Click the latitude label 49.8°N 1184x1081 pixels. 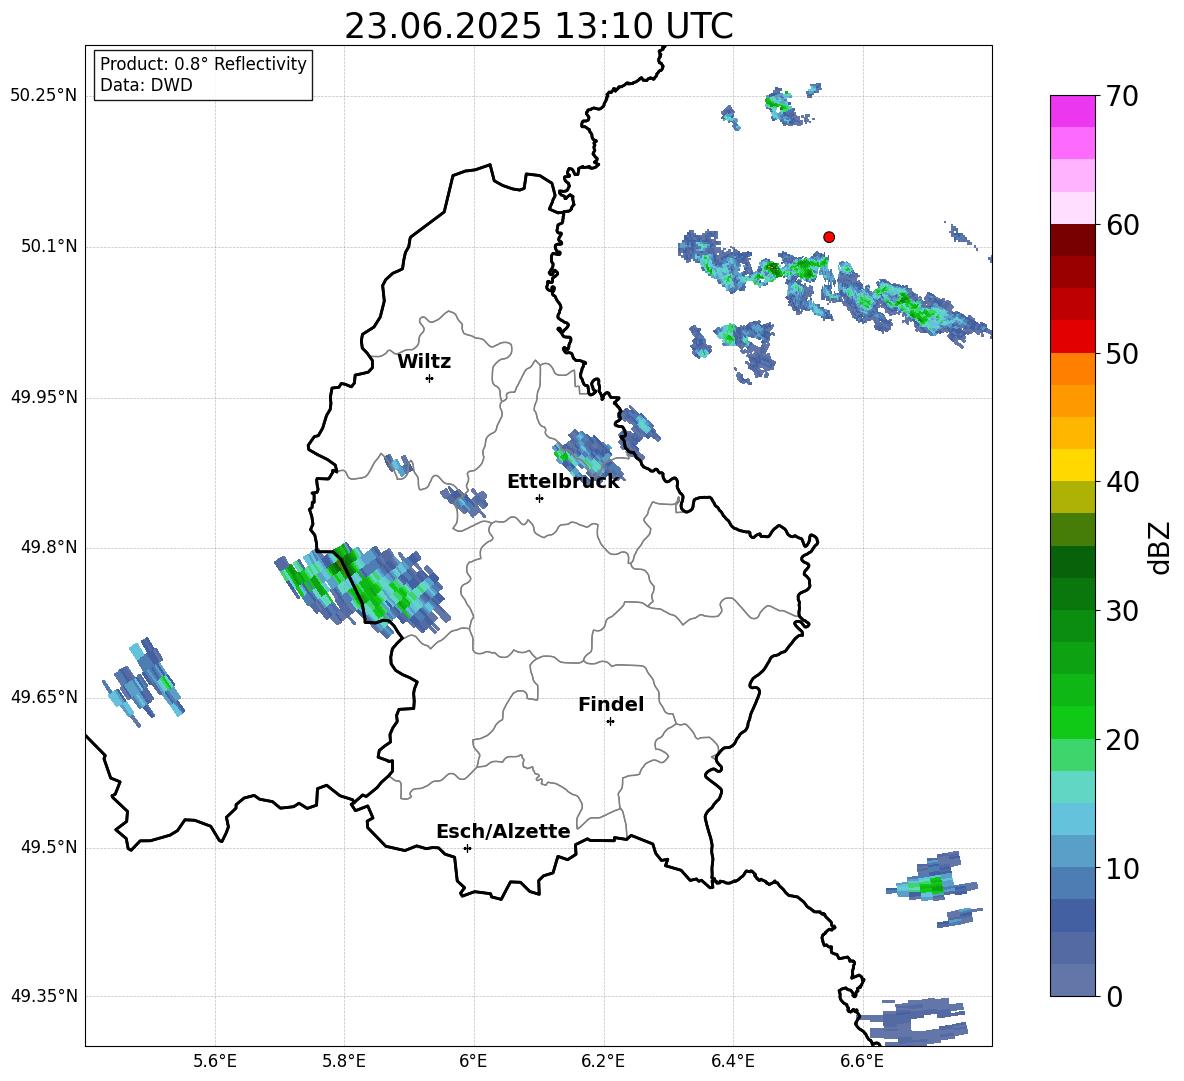(x=49, y=547)
